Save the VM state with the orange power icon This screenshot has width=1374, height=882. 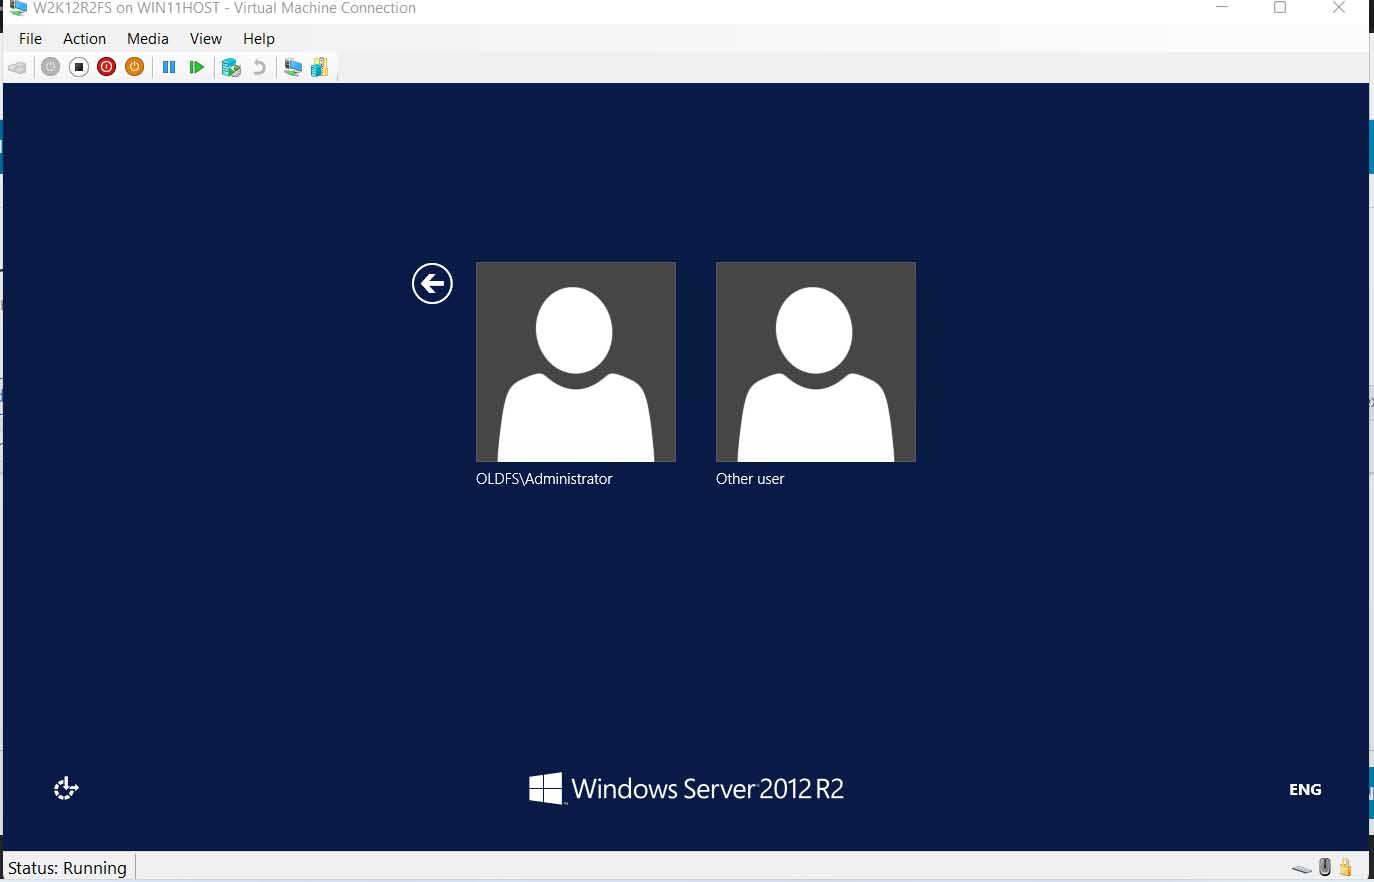pos(135,67)
